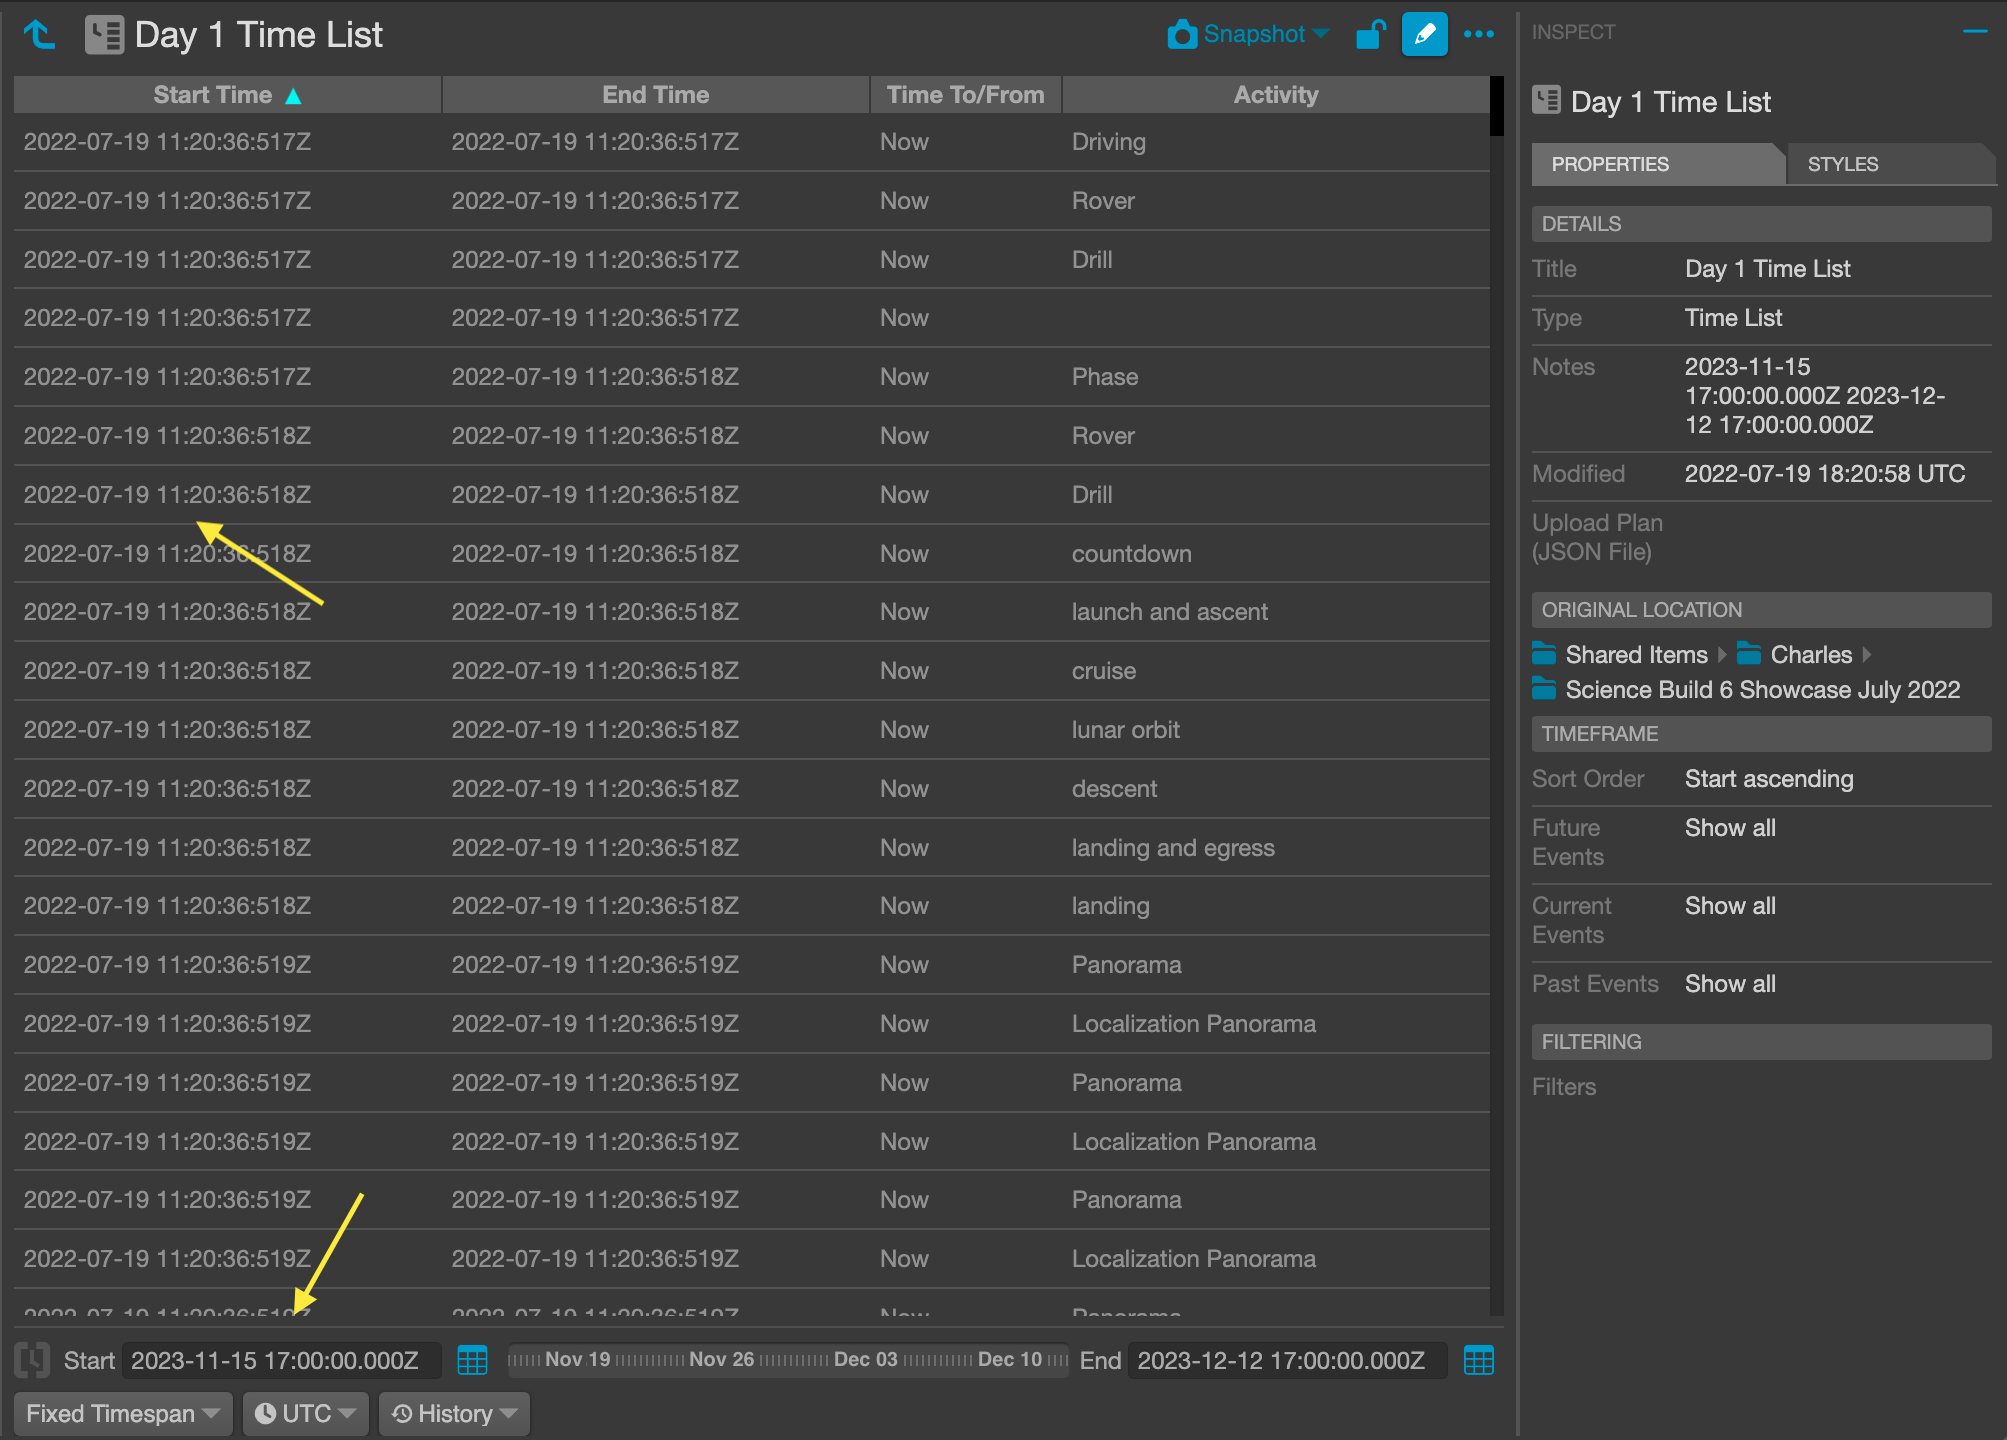Select the Edit pencil icon
This screenshot has height=1440, width=2007.
1424,33
